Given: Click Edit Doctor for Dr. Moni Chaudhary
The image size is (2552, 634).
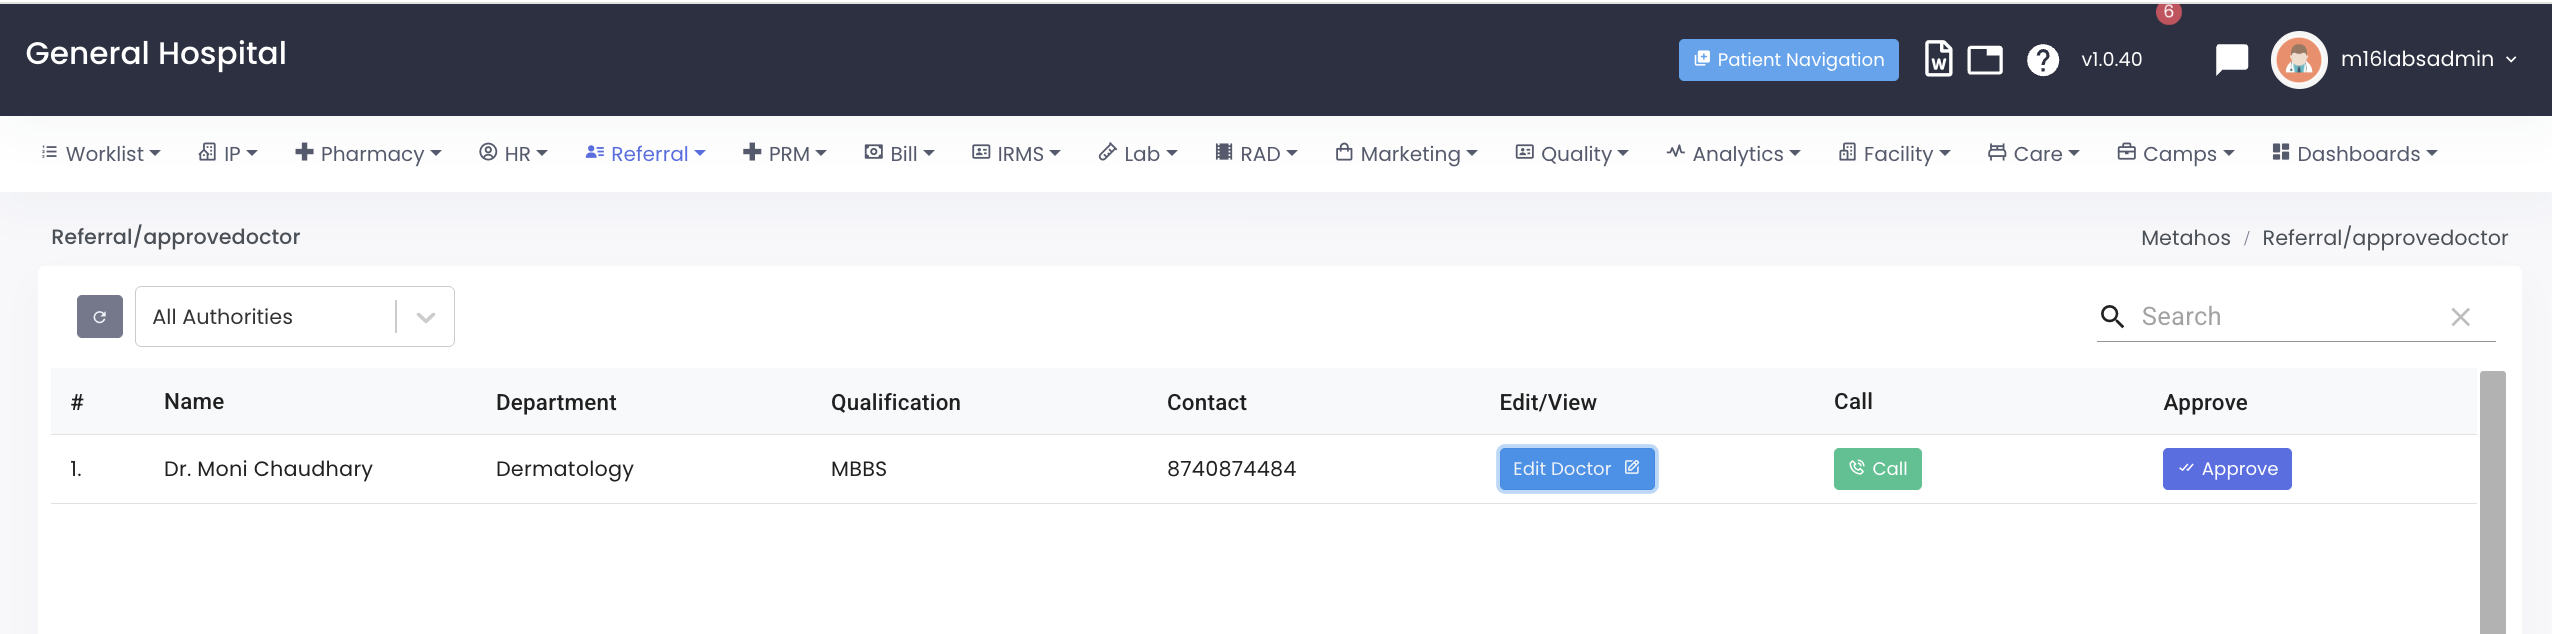Looking at the screenshot, I should click(x=1576, y=469).
